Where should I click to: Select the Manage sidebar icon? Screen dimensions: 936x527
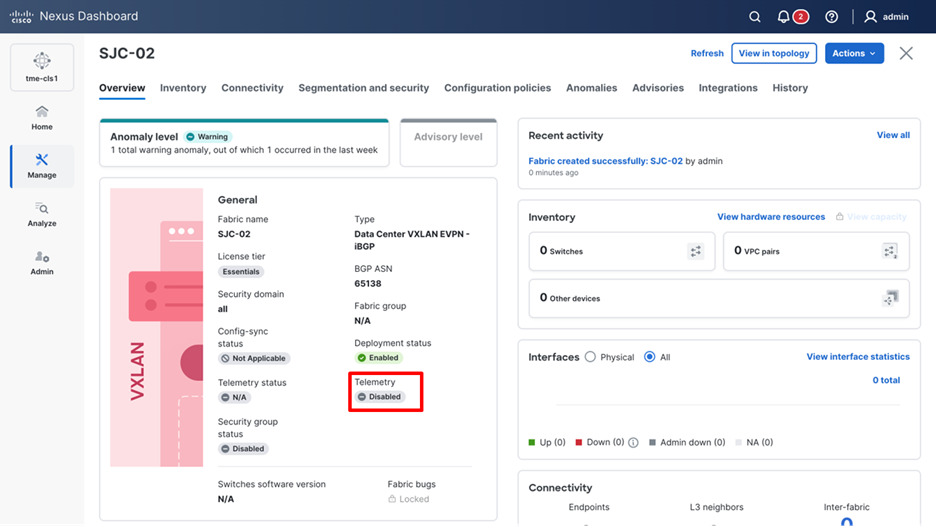pyautogui.click(x=42, y=166)
